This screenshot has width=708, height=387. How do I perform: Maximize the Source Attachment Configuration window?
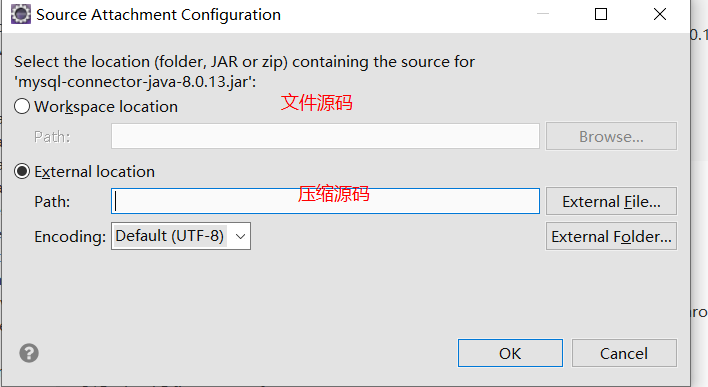601,14
